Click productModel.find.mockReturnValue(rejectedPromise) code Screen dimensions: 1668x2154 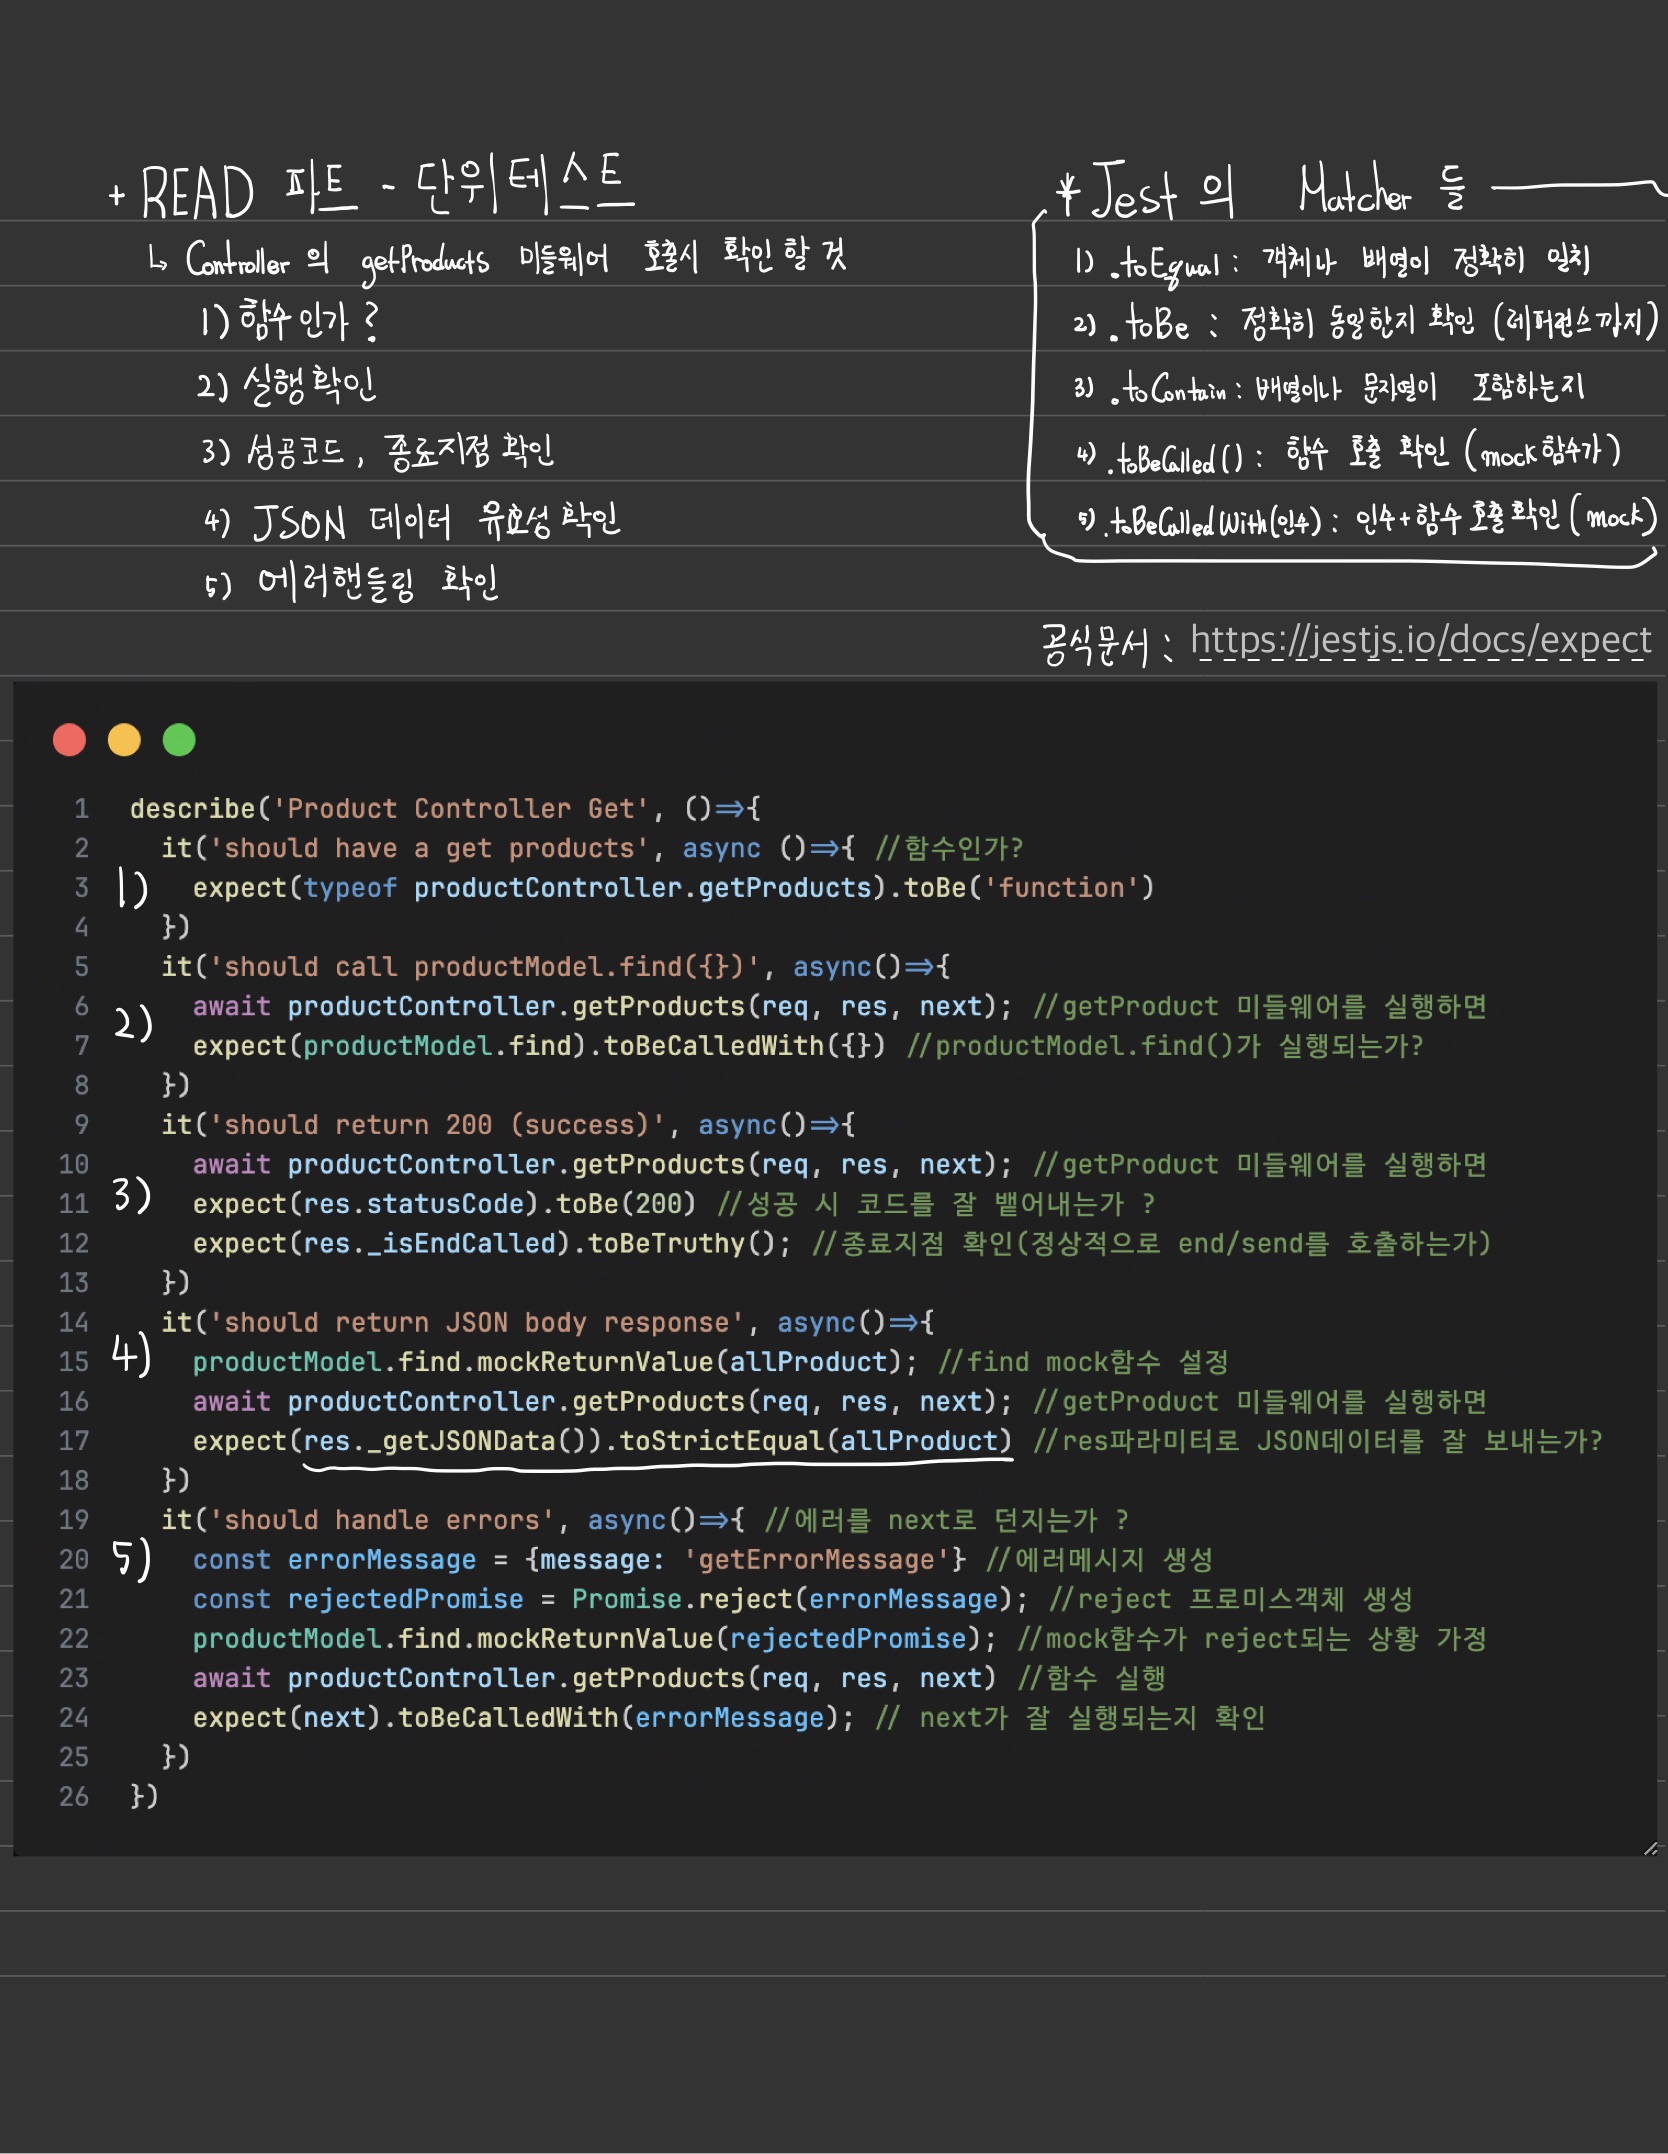[595, 1638]
